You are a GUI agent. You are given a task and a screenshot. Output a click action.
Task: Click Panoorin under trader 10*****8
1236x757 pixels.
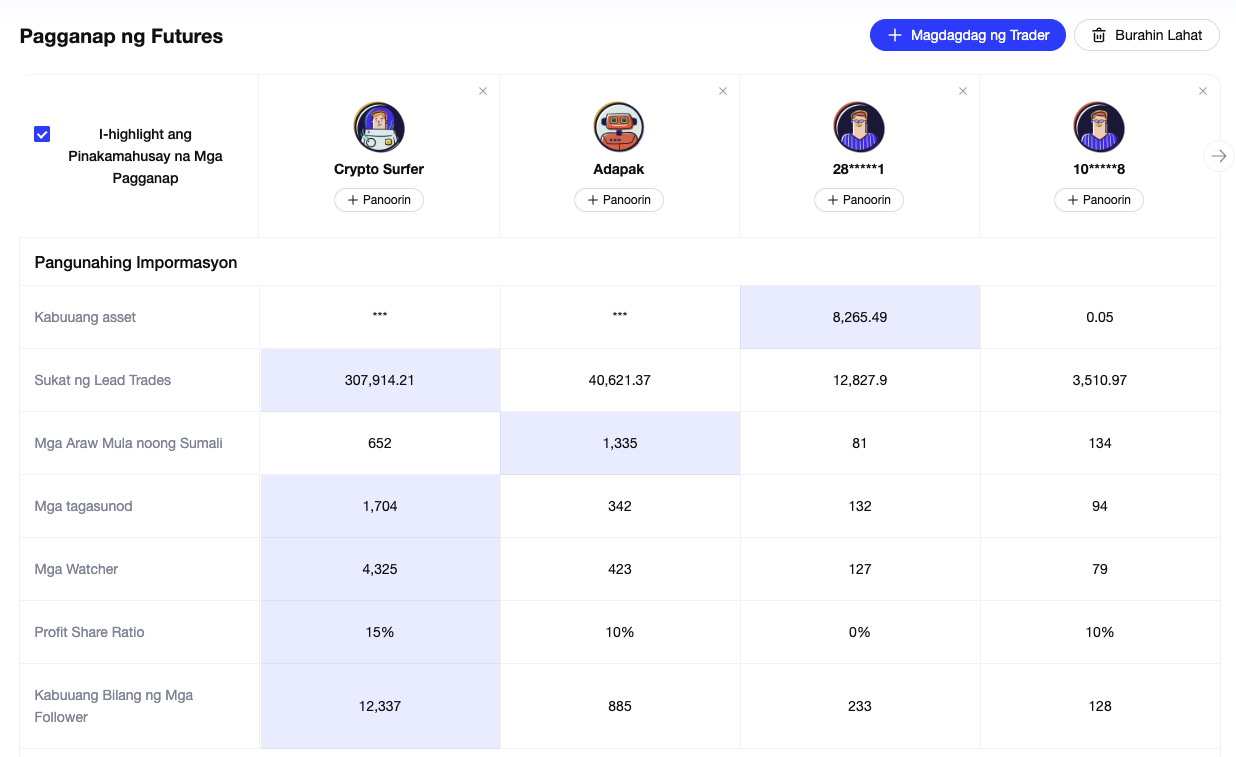1099,200
